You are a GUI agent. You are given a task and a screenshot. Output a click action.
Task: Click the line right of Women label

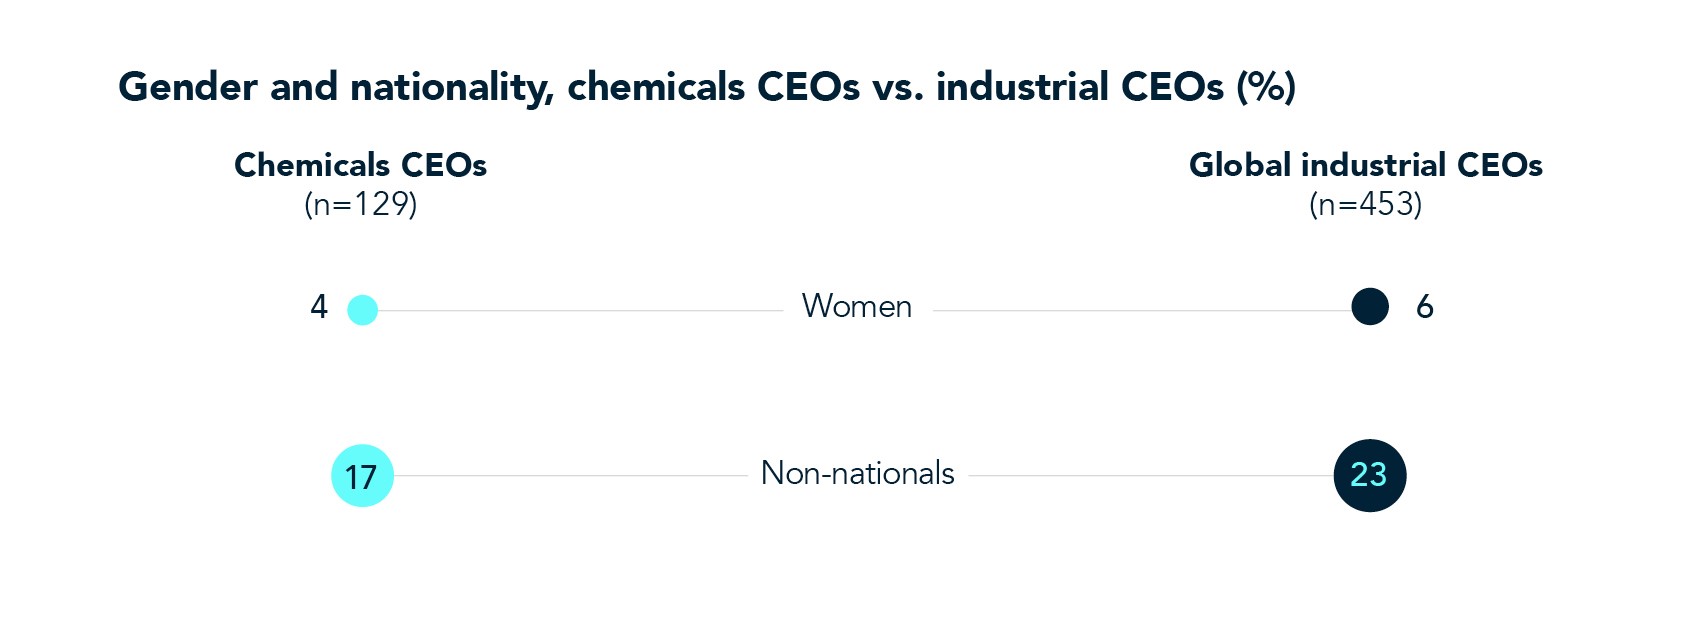point(1140,311)
